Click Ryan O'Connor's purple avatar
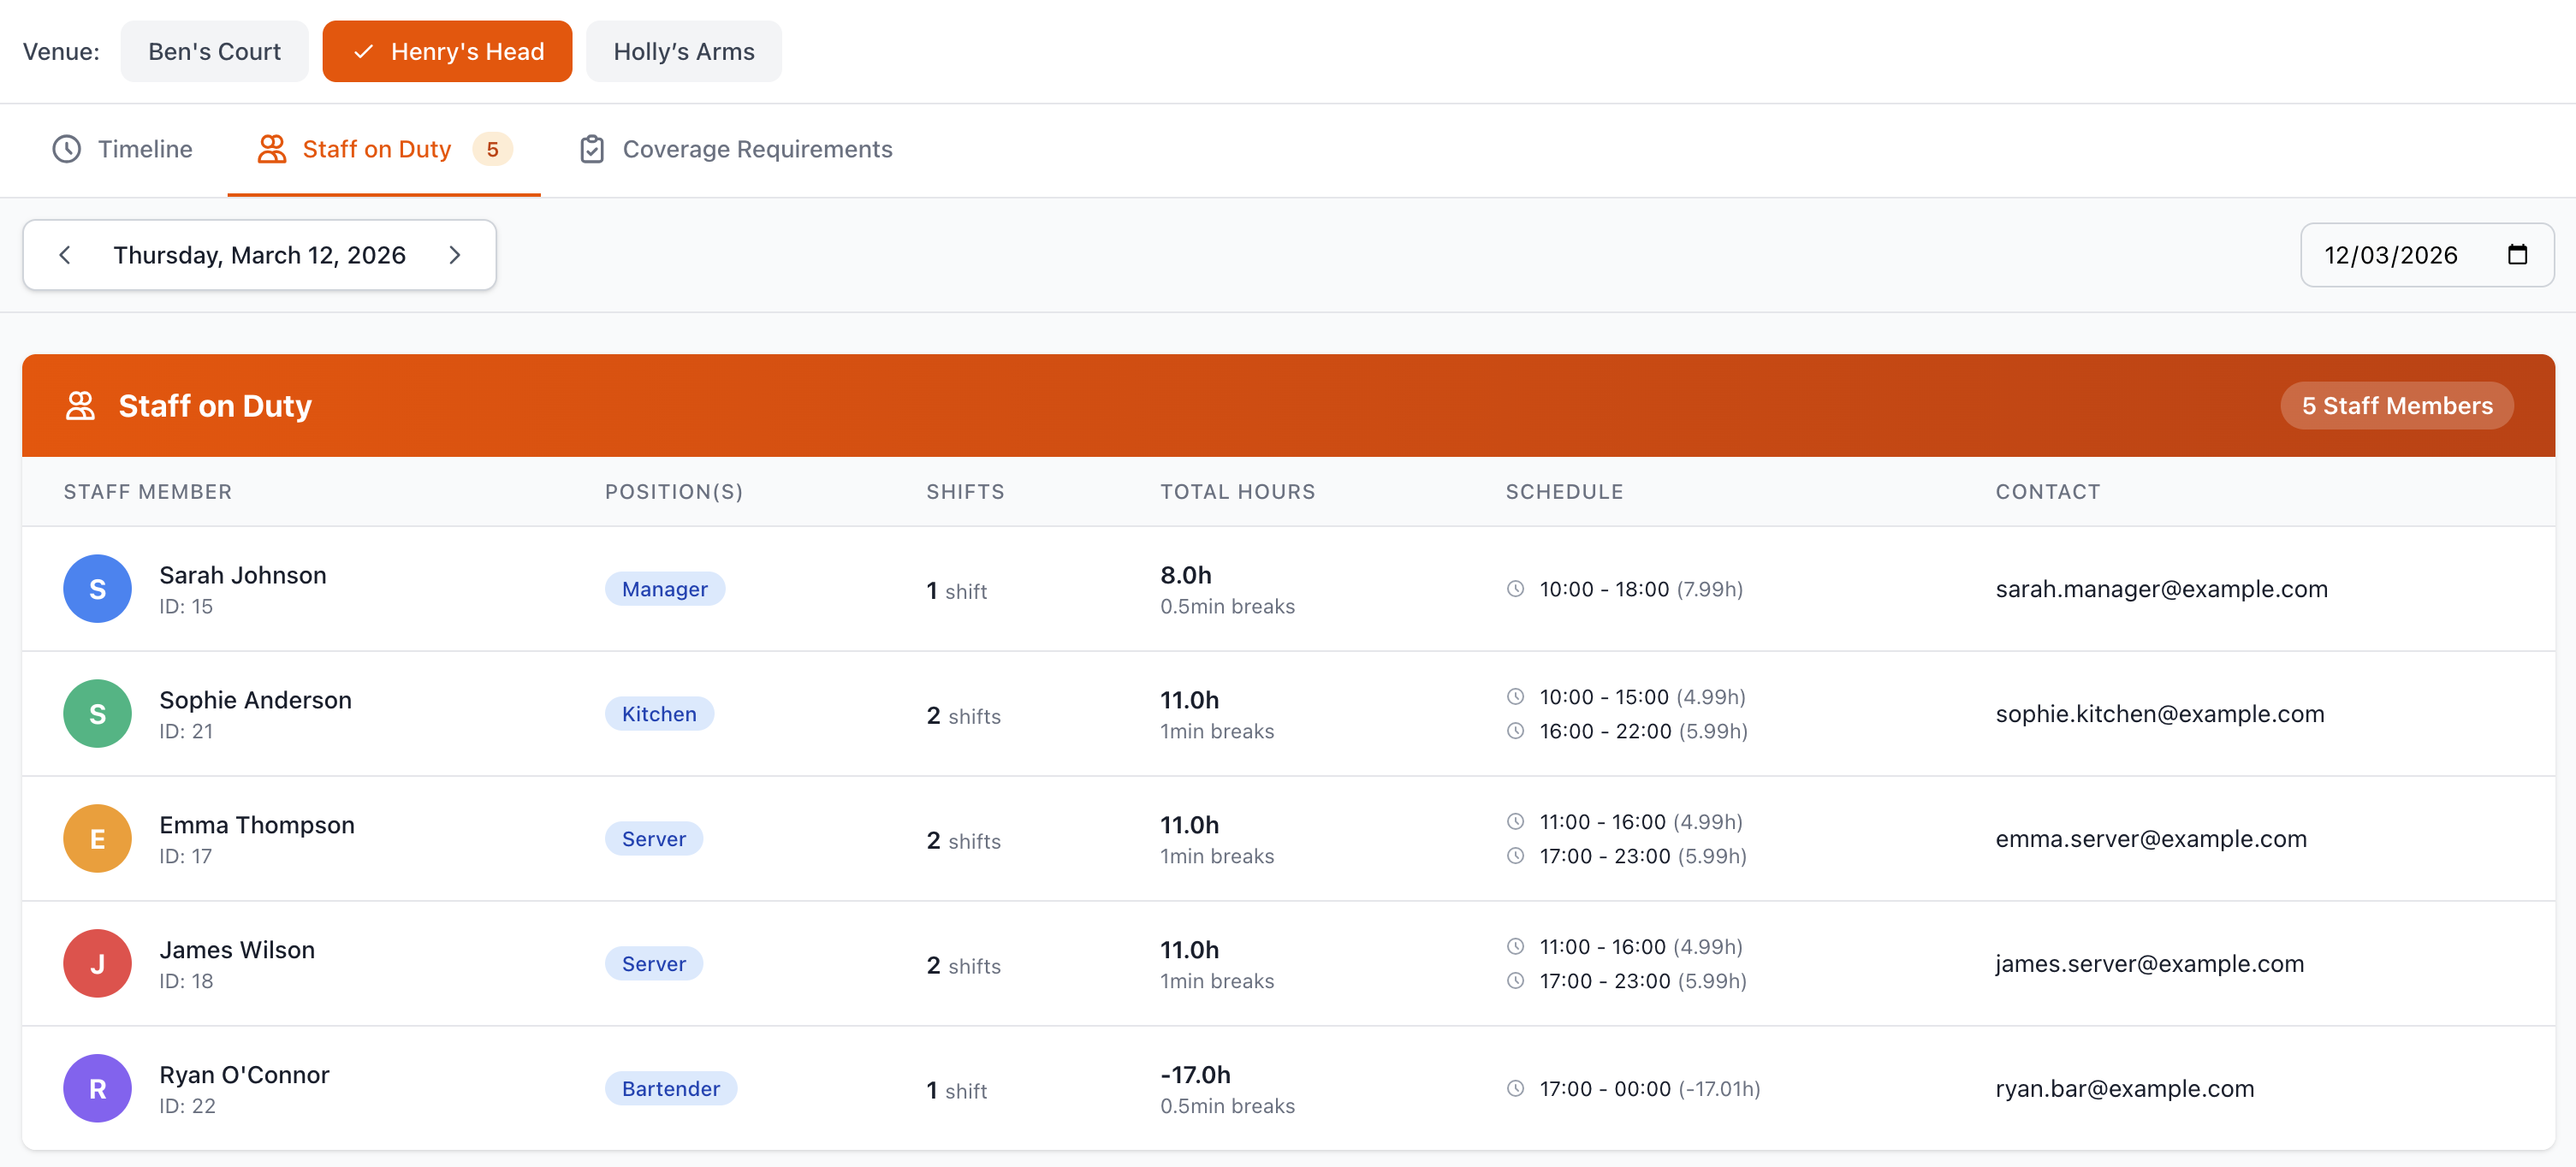The height and width of the screenshot is (1167, 2576). (97, 1089)
